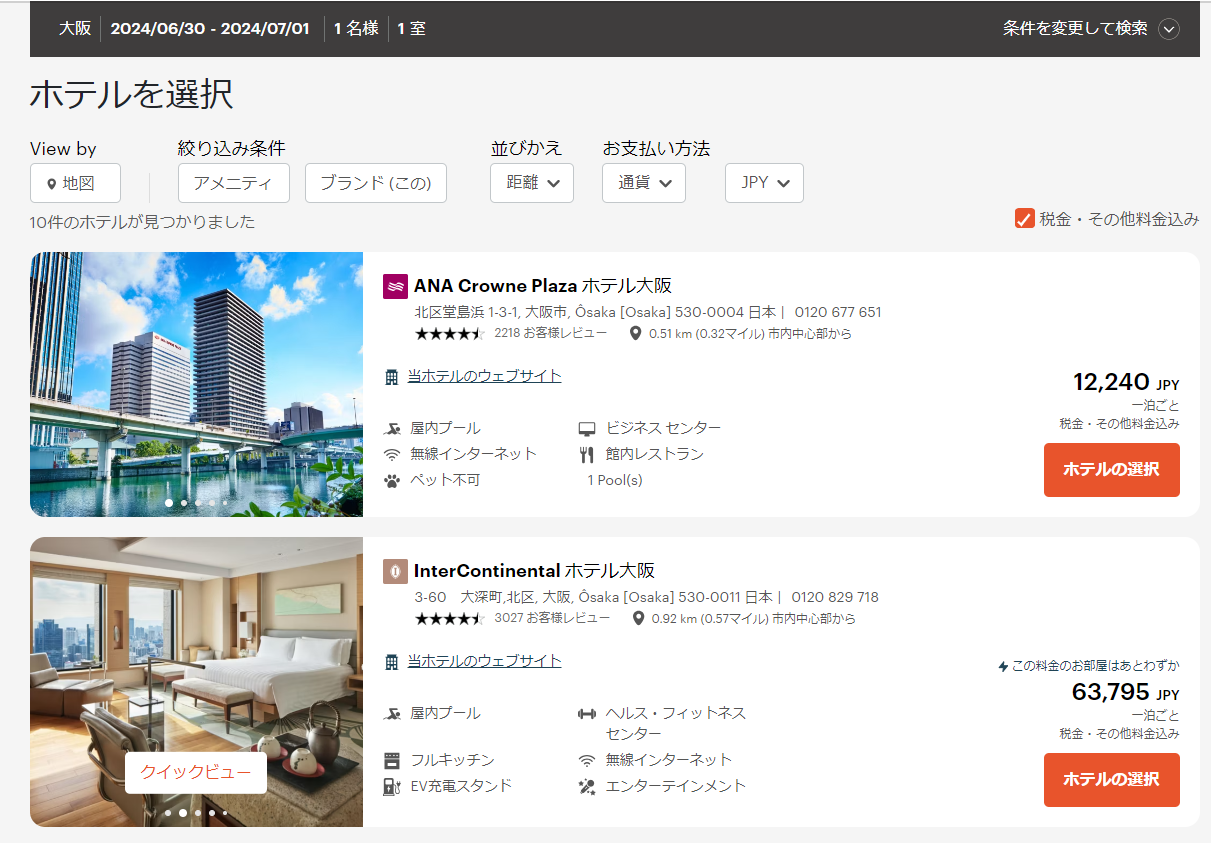Click the InterContinental brand logo icon
Image resolution: width=1211 pixels, height=843 pixels.
click(395, 572)
